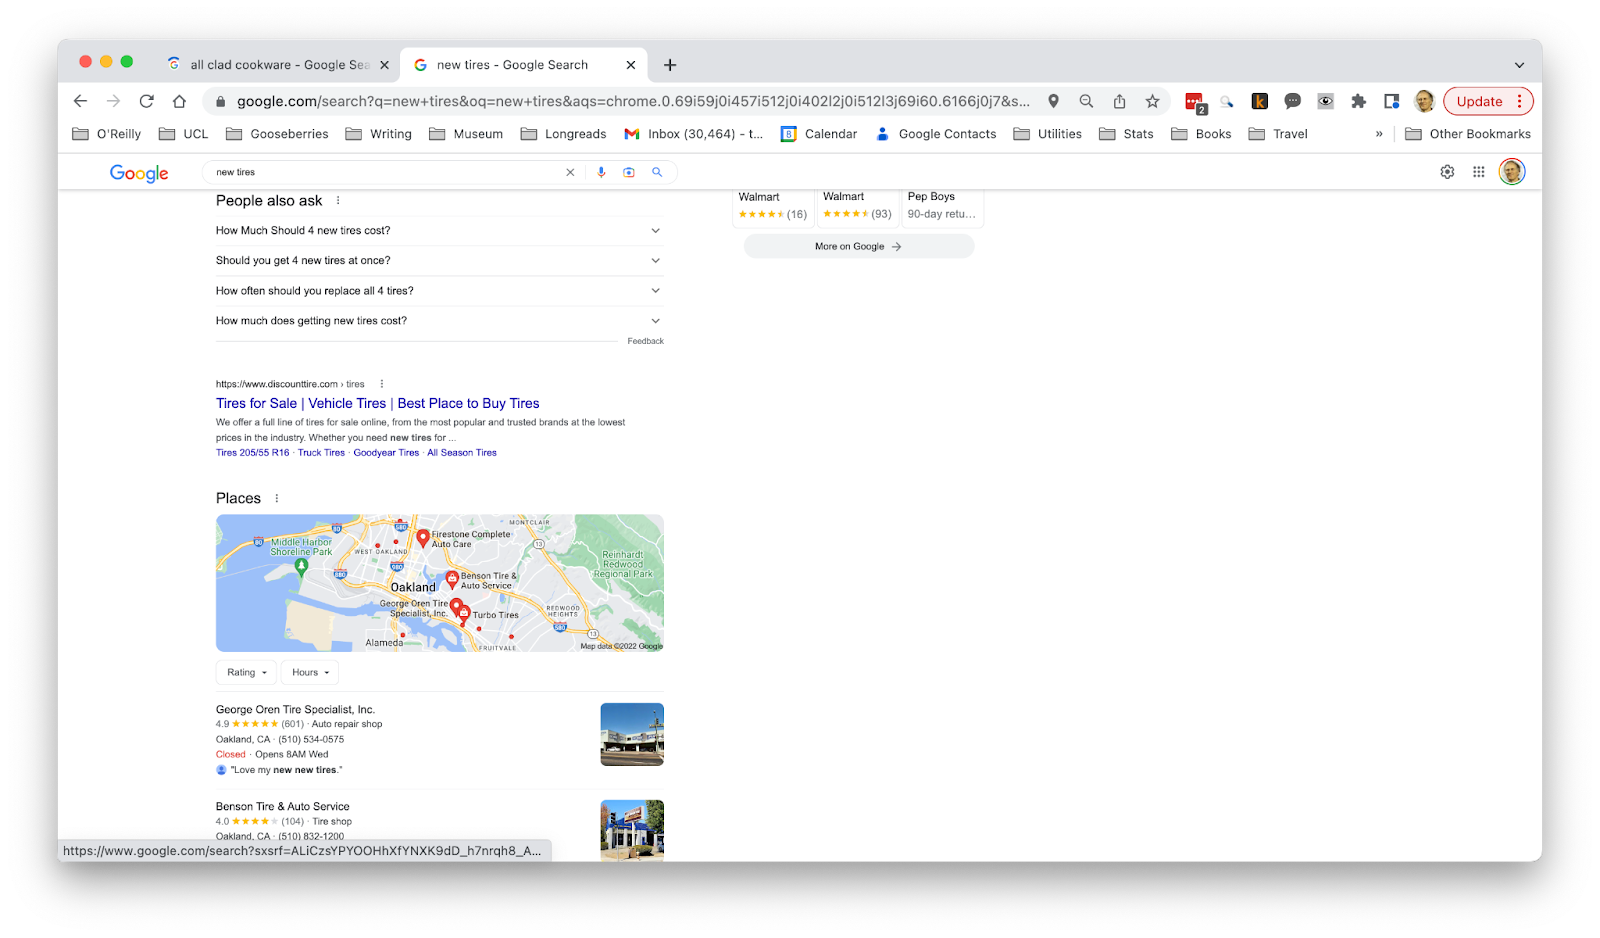Open options for People also ask
Image resolution: width=1600 pixels, height=938 pixels.
pos(338,200)
